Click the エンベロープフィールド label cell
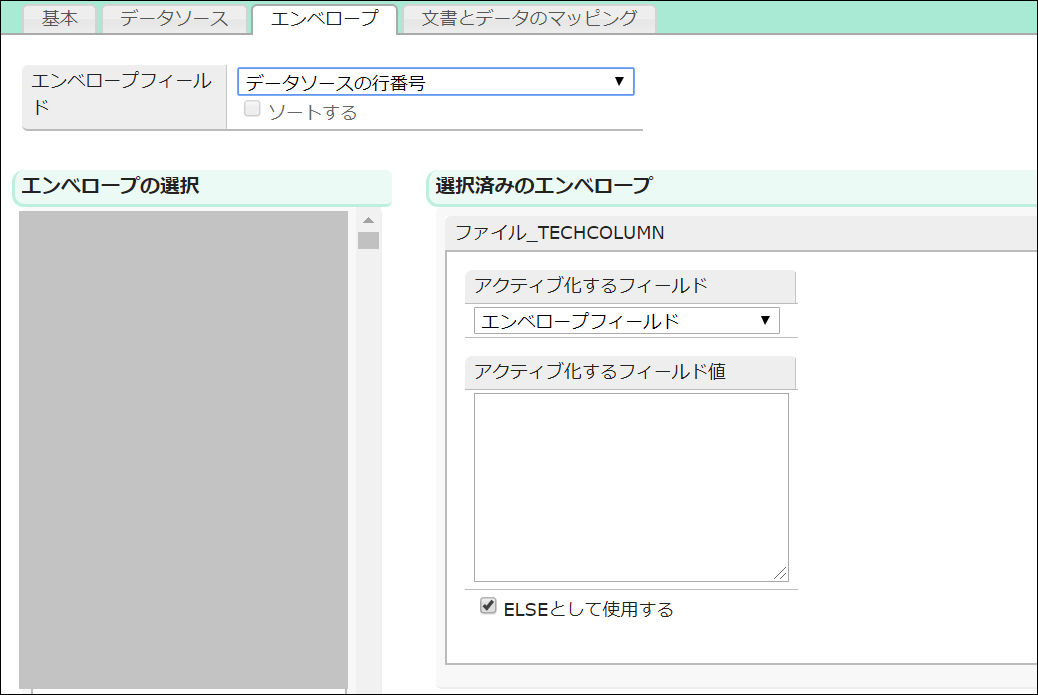 (124, 95)
